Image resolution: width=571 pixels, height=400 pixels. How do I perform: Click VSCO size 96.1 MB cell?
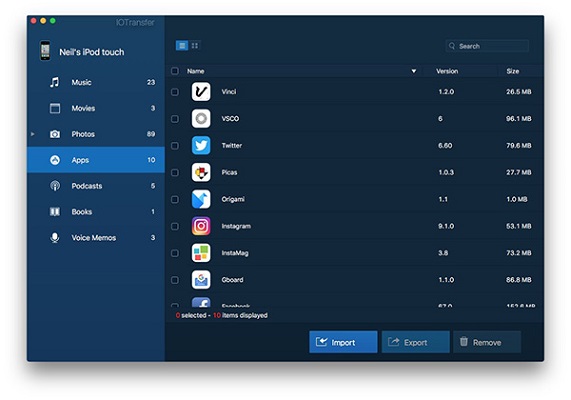[519, 118]
